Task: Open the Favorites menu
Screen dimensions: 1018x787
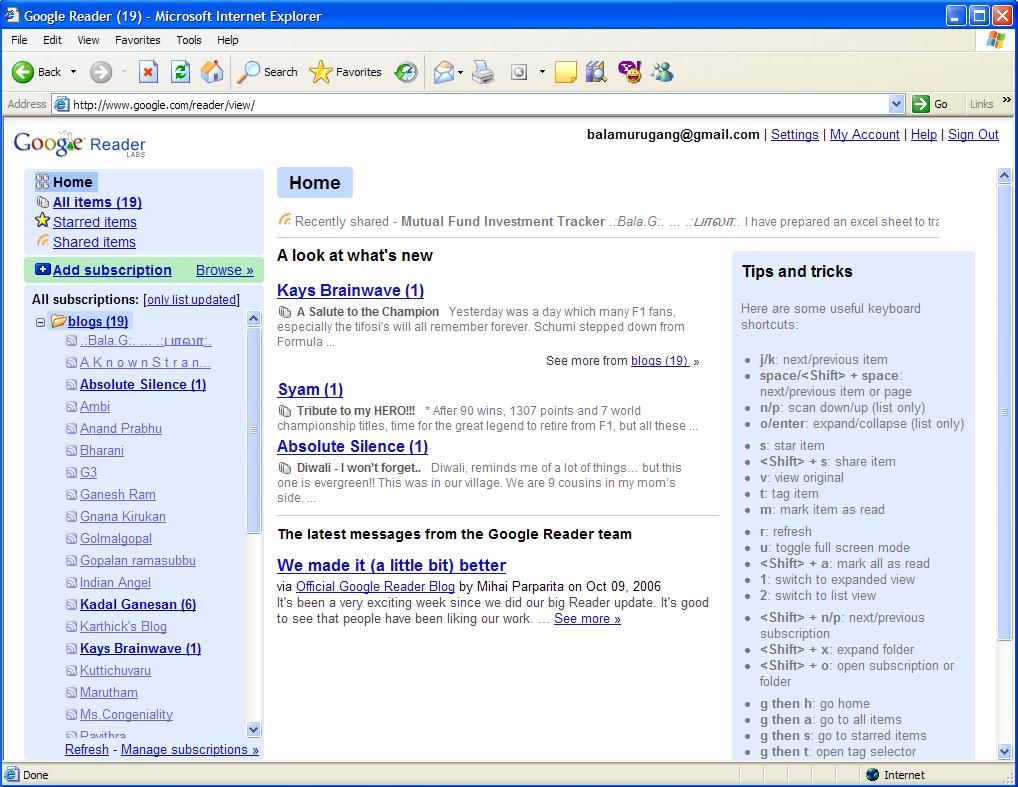Action: [137, 40]
